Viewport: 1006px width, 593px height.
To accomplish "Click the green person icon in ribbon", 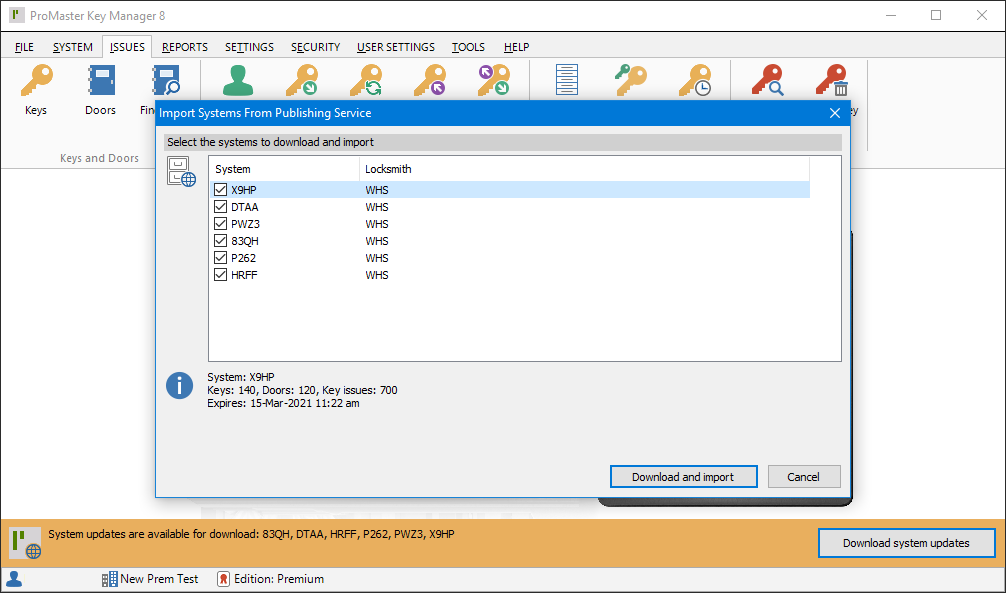I will click(x=238, y=82).
